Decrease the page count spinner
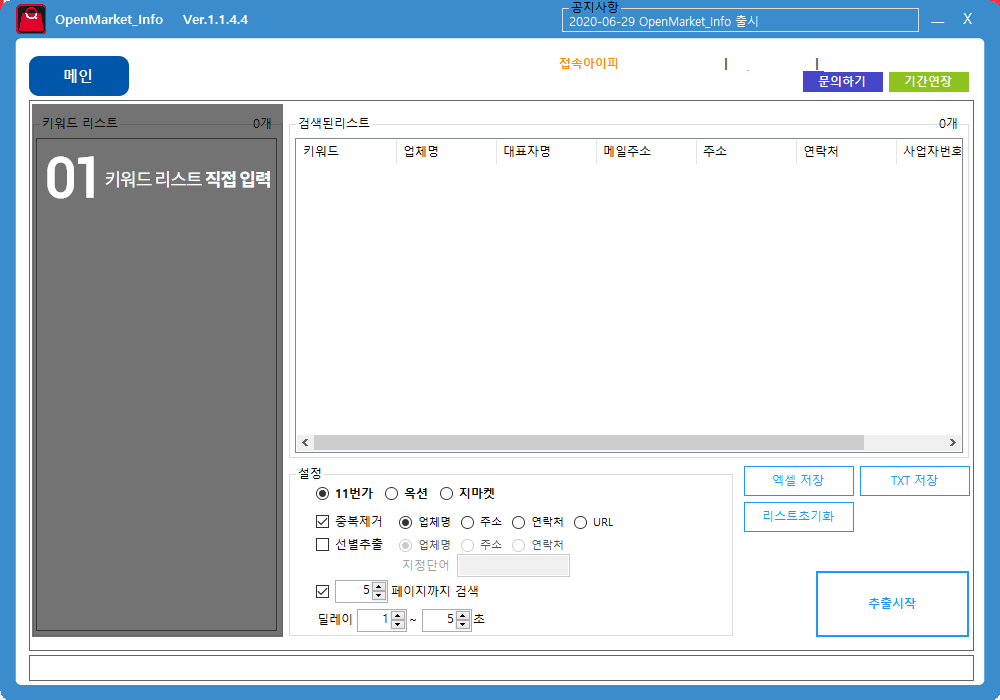The image size is (1000, 700). pyautogui.click(x=379, y=595)
